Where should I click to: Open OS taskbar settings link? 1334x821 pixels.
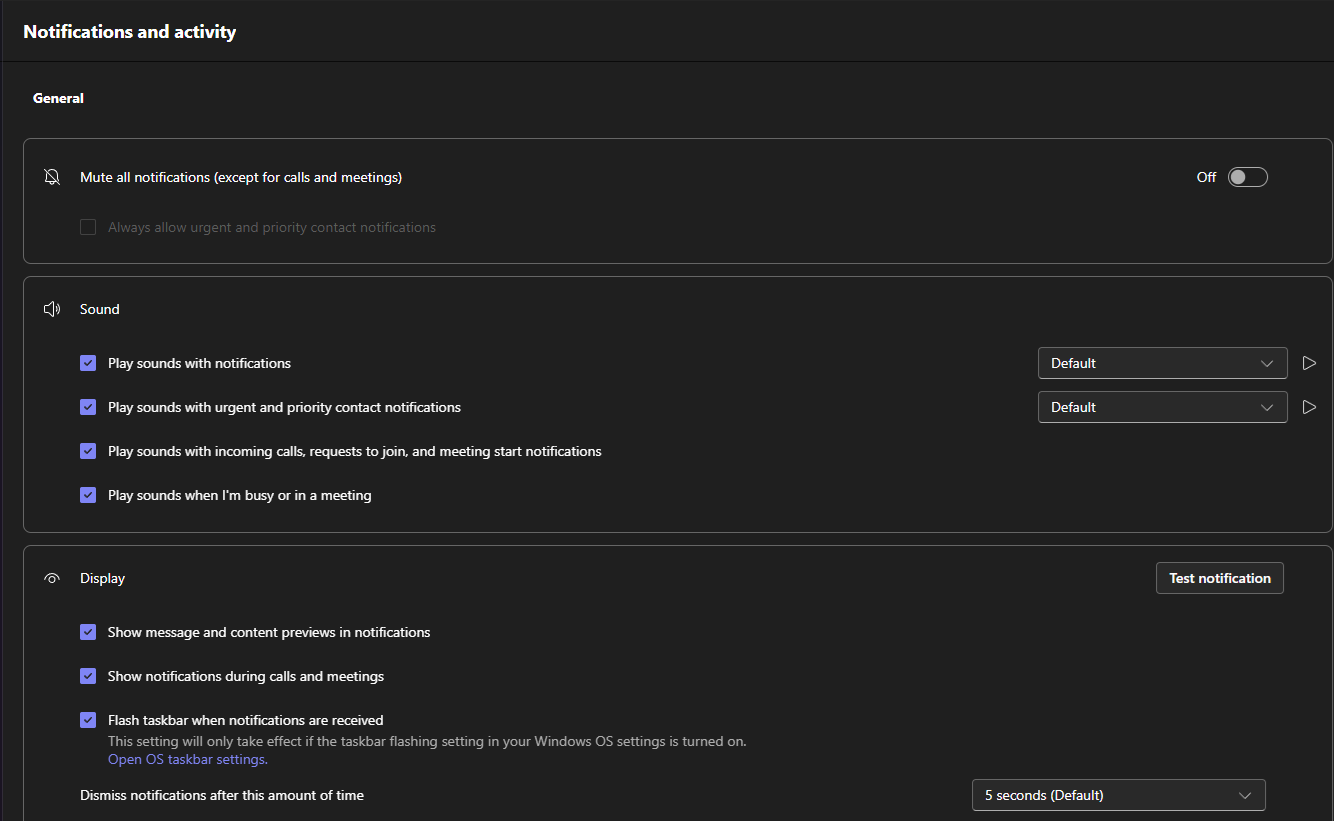tap(188, 759)
